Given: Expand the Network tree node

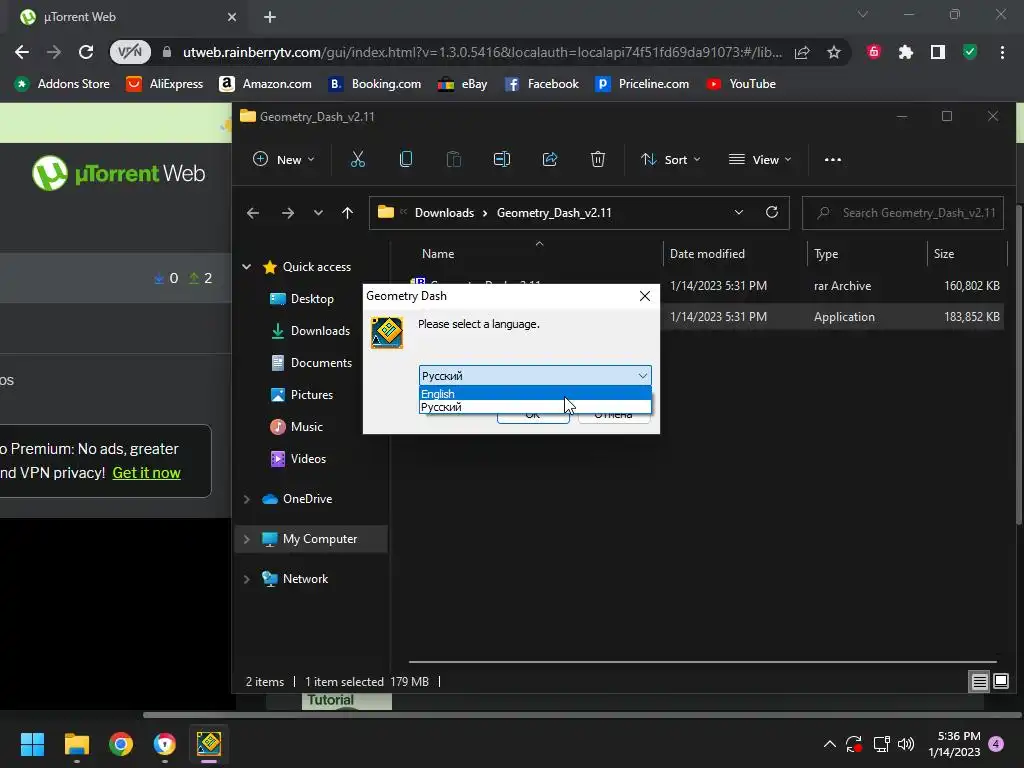Looking at the screenshot, I should [x=247, y=579].
